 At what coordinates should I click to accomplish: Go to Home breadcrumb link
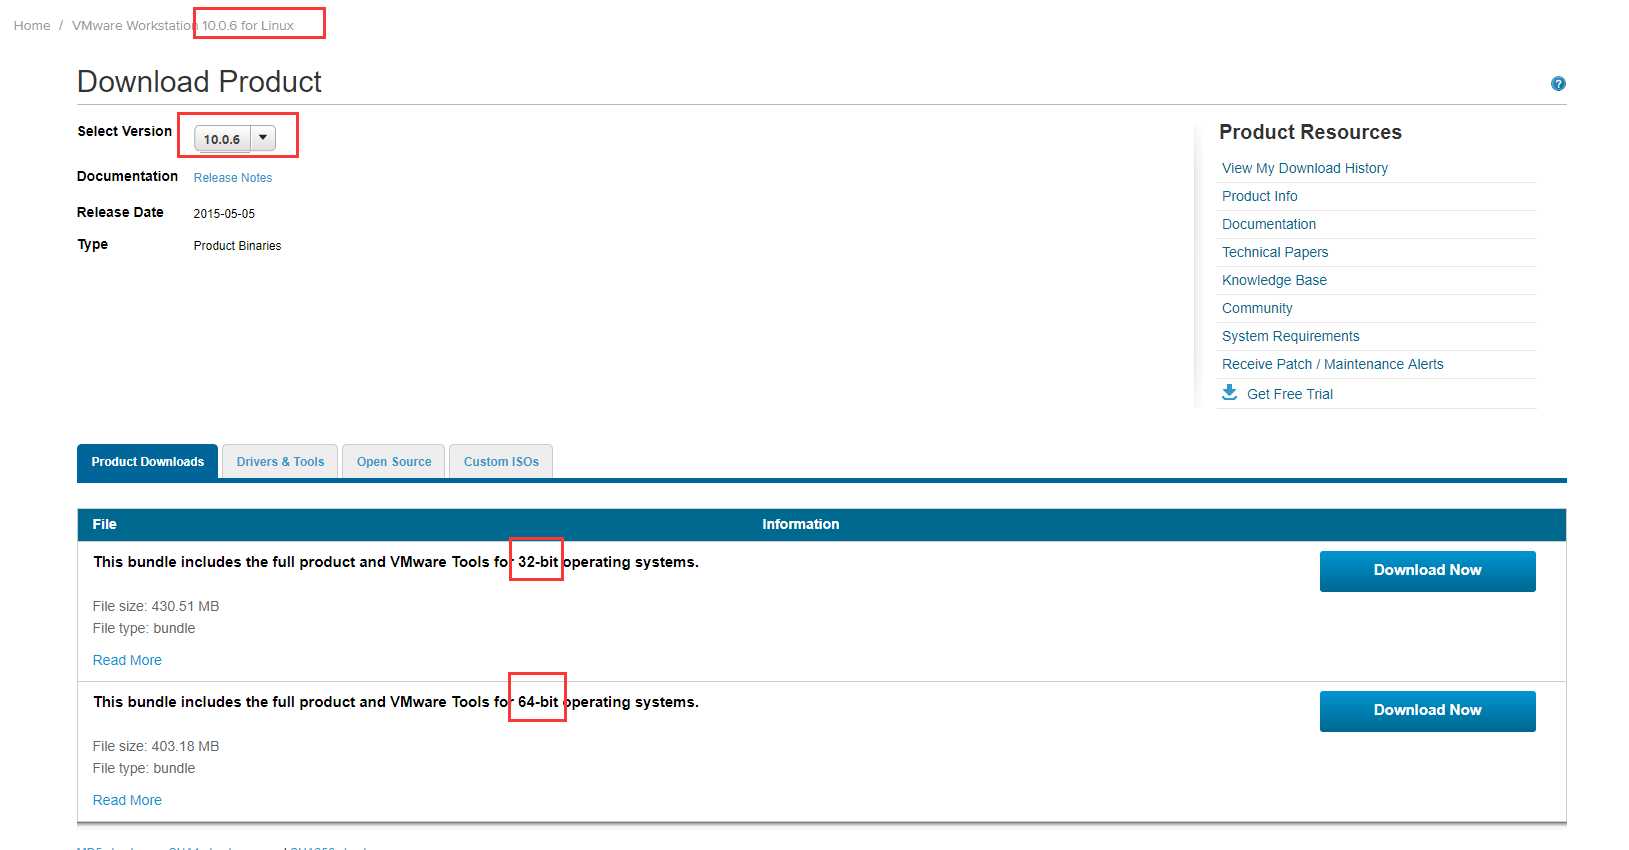32,26
